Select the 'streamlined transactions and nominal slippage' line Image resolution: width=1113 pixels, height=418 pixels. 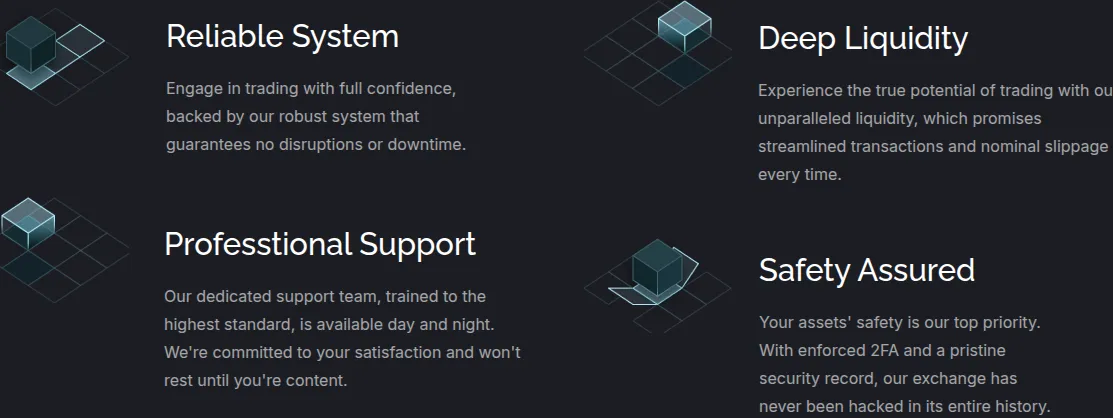(933, 147)
